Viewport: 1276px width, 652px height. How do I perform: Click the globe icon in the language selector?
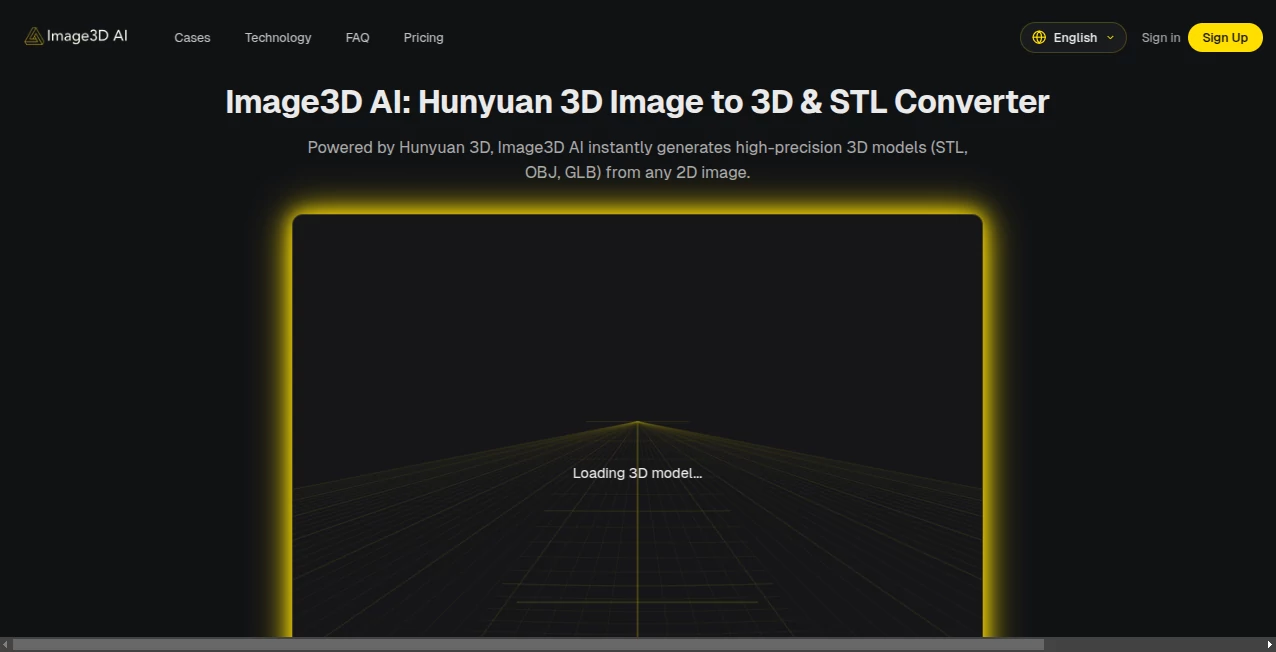[x=1040, y=37]
